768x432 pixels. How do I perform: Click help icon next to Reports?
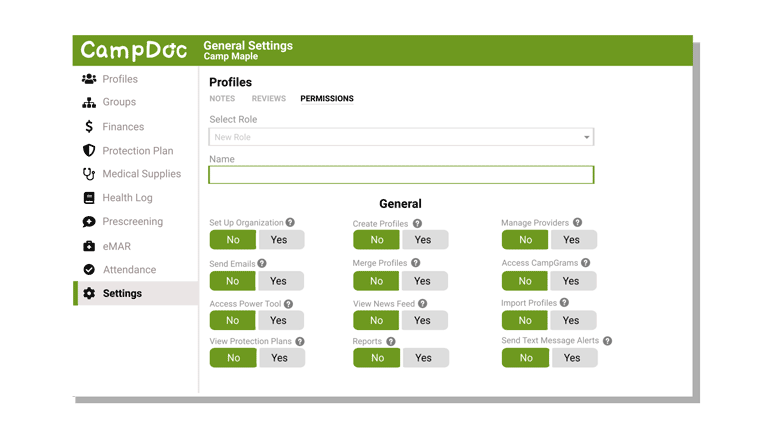coord(390,341)
